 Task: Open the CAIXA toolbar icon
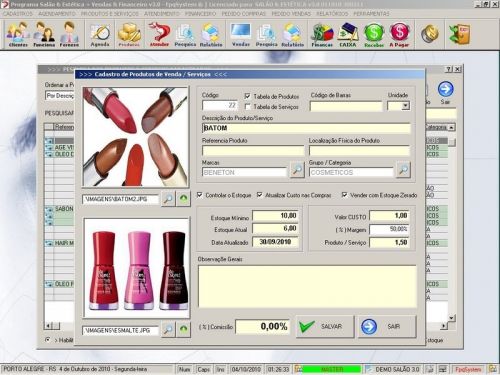click(348, 34)
